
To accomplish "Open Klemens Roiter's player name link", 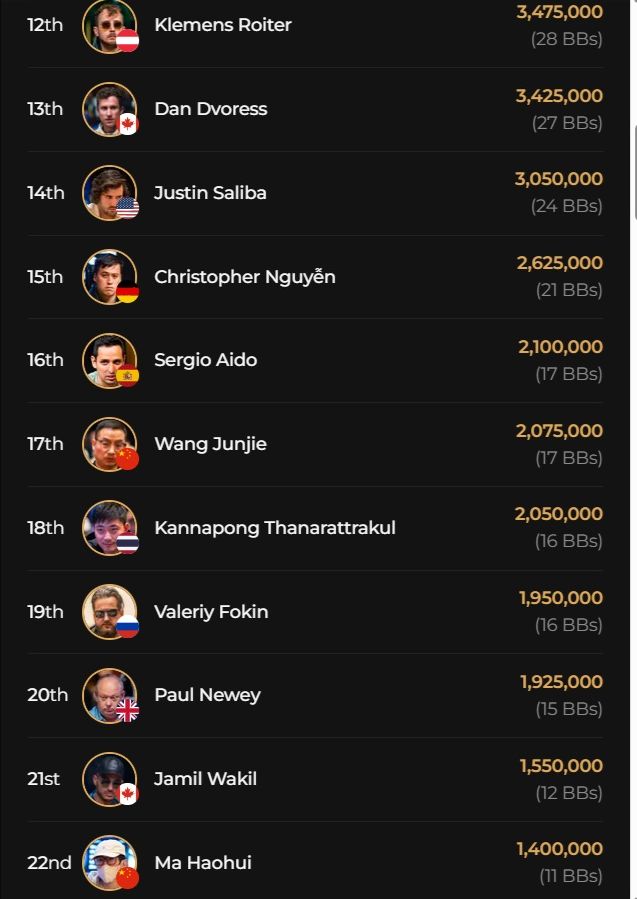I will tap(223, 25).
